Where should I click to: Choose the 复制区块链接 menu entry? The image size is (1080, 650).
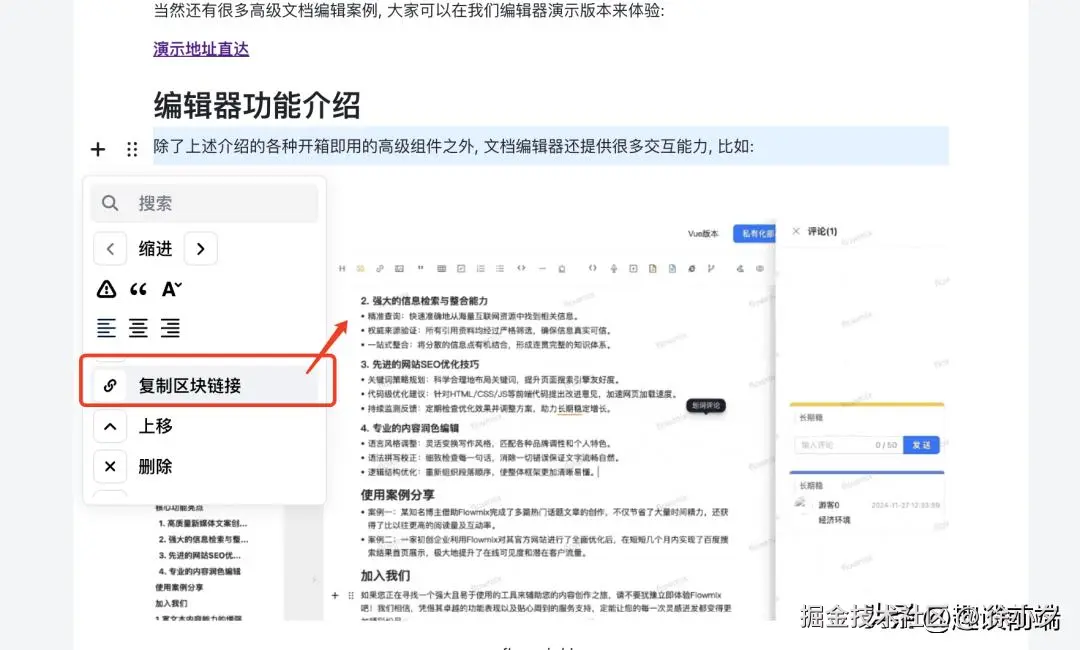(205, 385)
